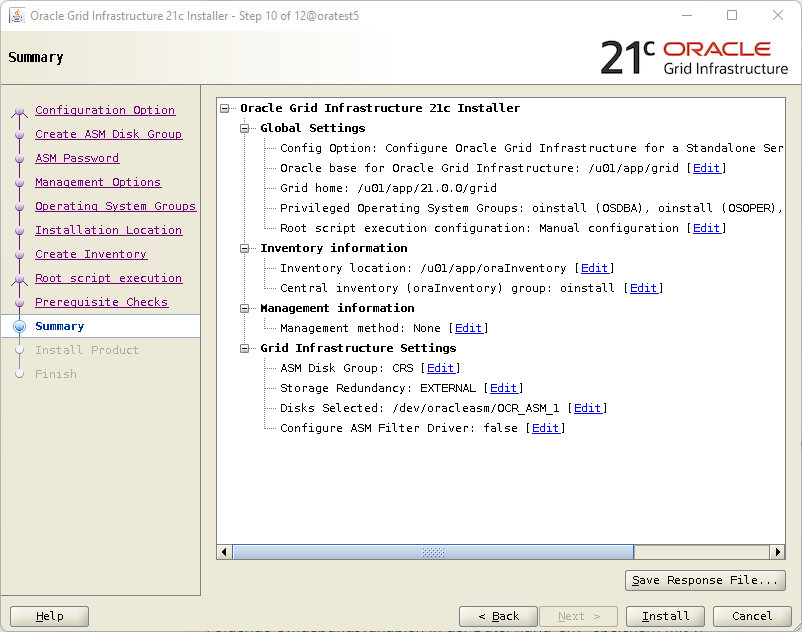Click the Java installer icon in title bar
This screenshot has width=802, height=632.
[17, 15]
